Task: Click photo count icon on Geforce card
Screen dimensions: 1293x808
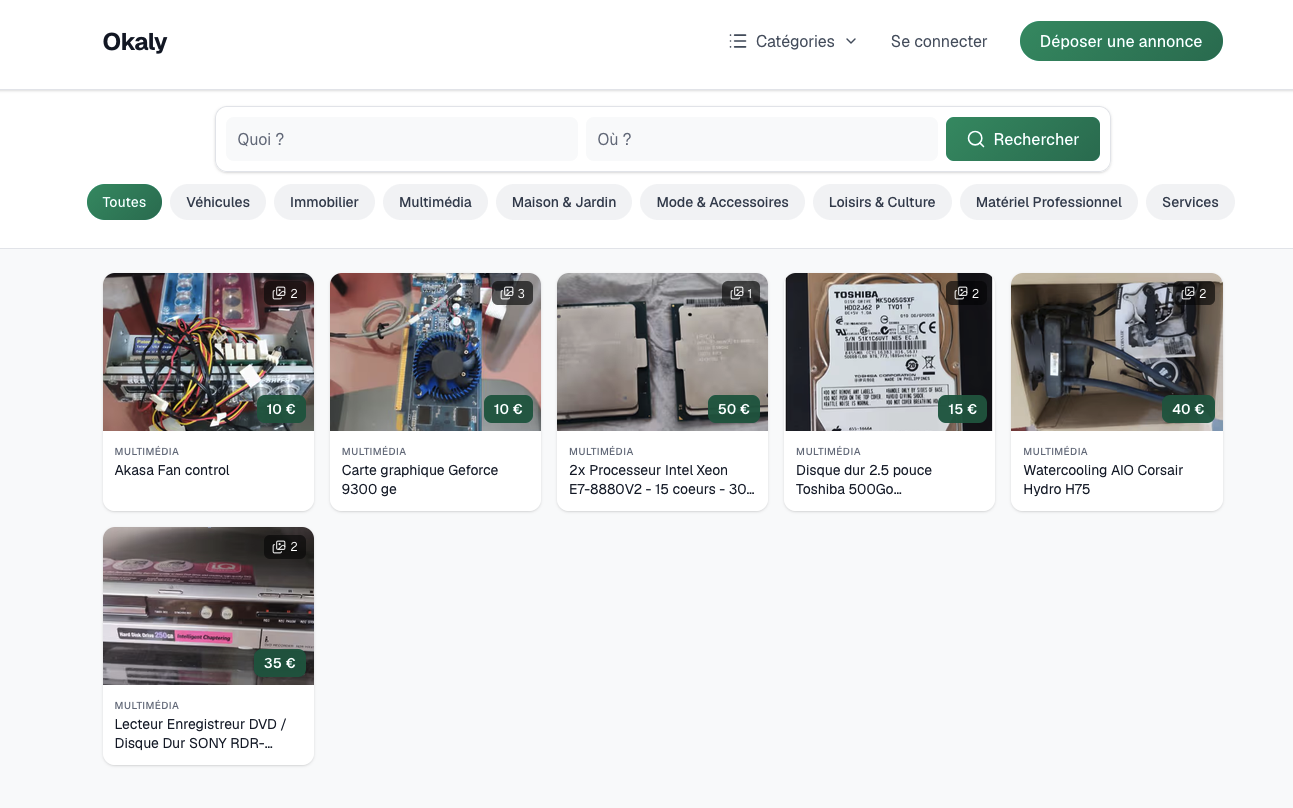Action: pyautogui.click(x=507, y=293)
